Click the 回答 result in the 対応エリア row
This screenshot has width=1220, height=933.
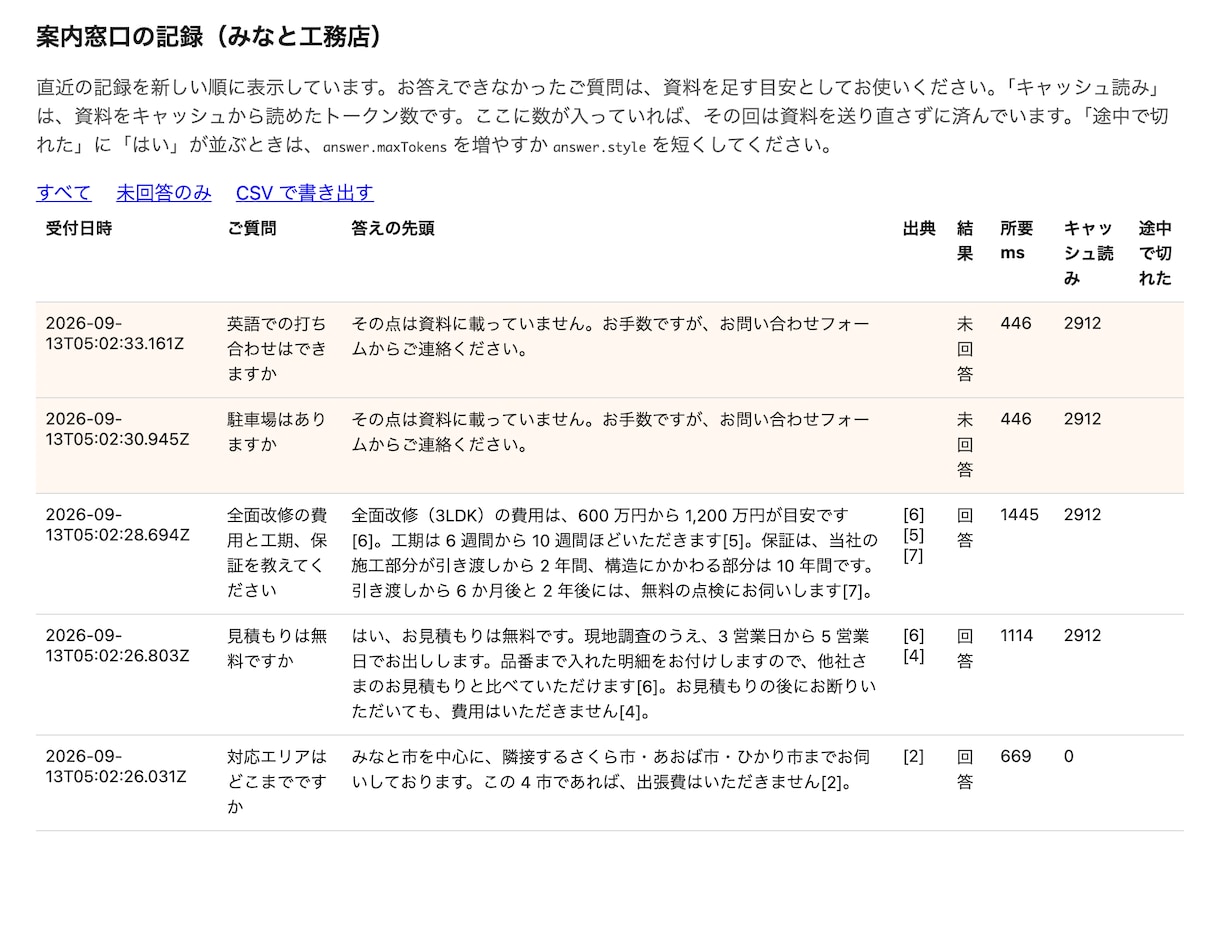[x=965, y=769]
